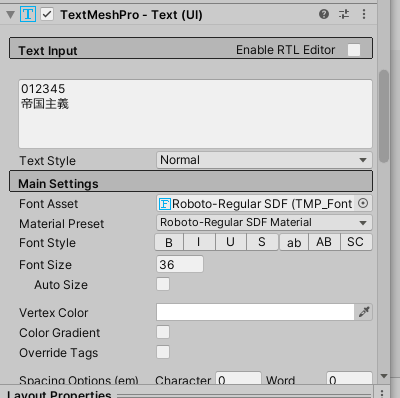Viewport: 400px width, 398px height.
Task: Click the Override Tags label
Action: point(59,353)
